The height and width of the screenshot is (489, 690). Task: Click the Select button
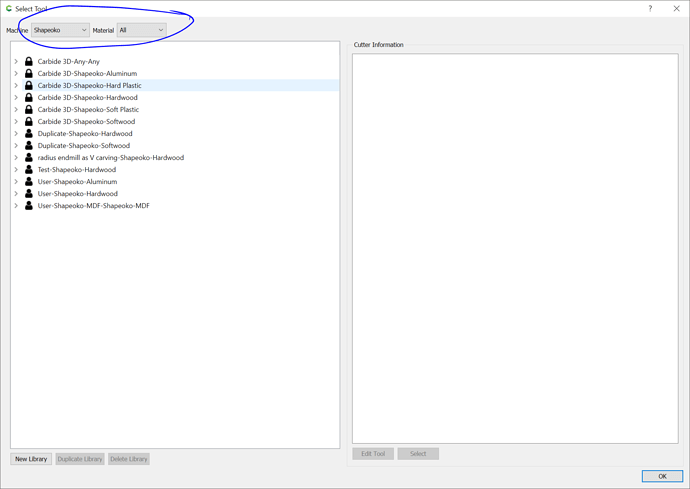[418, 454]
